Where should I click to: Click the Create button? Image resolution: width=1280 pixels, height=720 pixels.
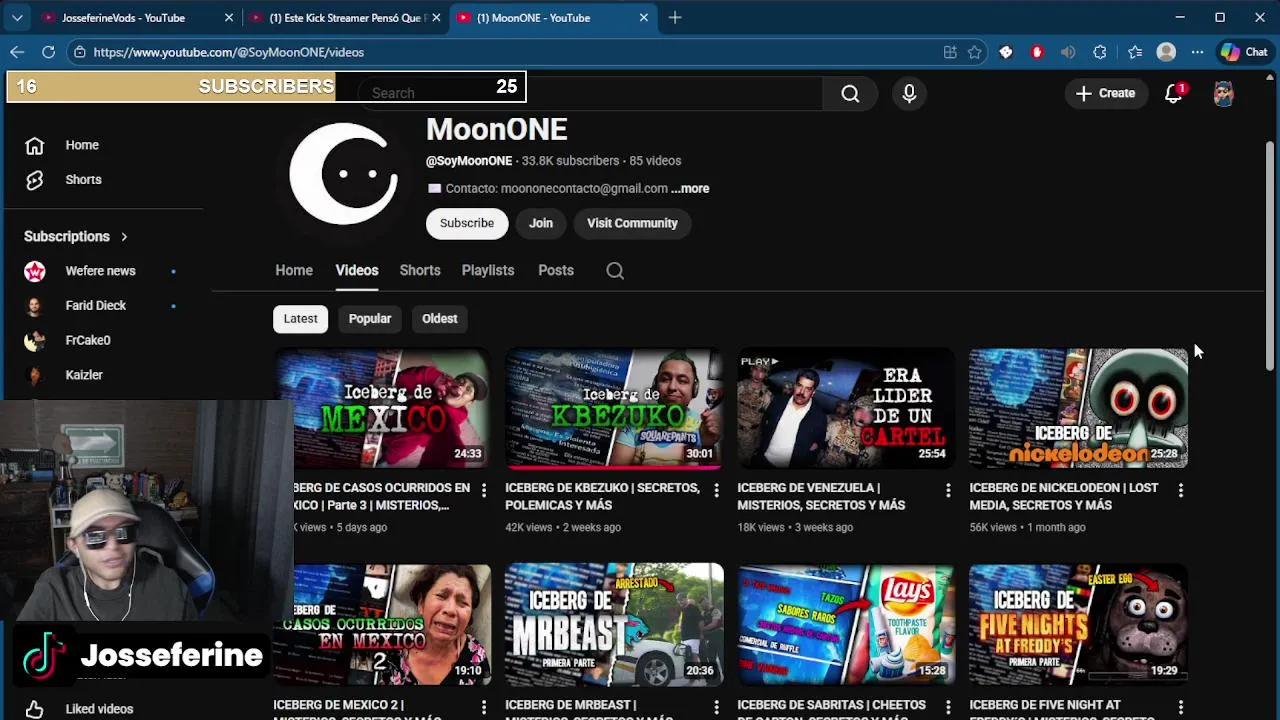[1105, 93]
